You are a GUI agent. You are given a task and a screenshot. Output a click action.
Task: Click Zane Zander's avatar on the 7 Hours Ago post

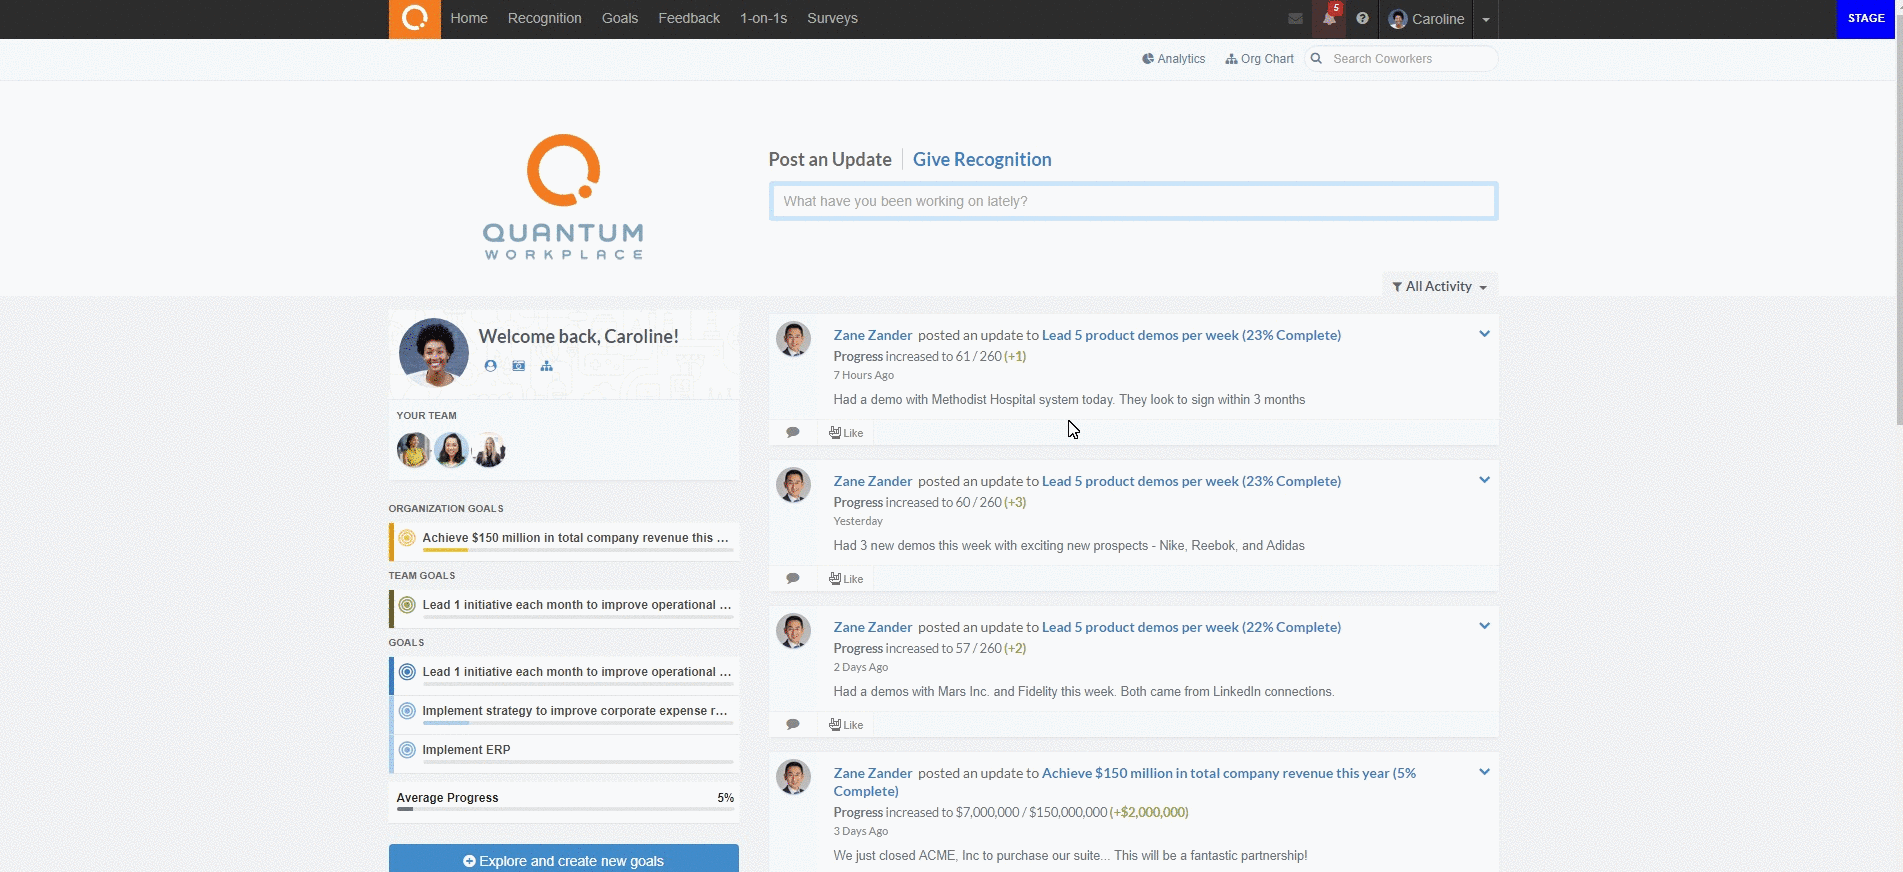pos(794,339)
